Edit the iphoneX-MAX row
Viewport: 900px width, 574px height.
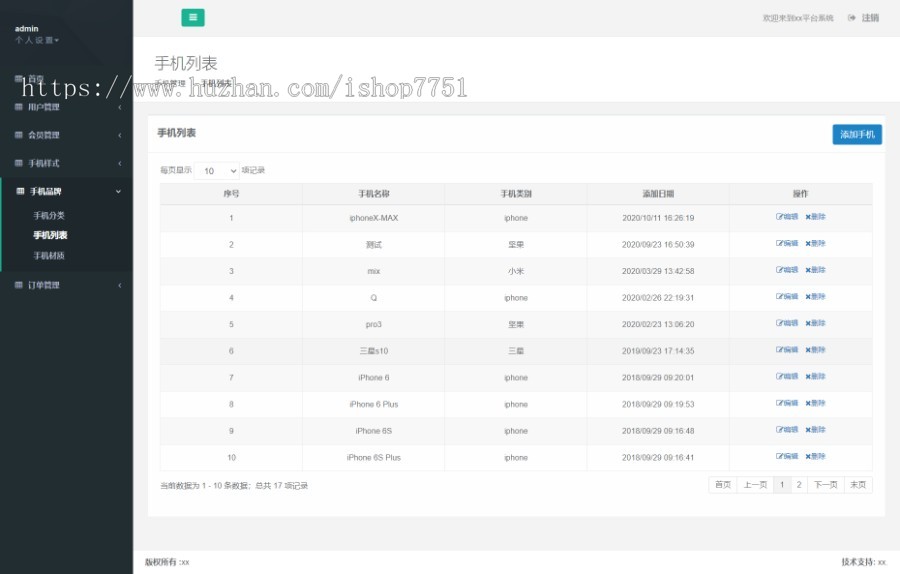click(x=787, y=216)
